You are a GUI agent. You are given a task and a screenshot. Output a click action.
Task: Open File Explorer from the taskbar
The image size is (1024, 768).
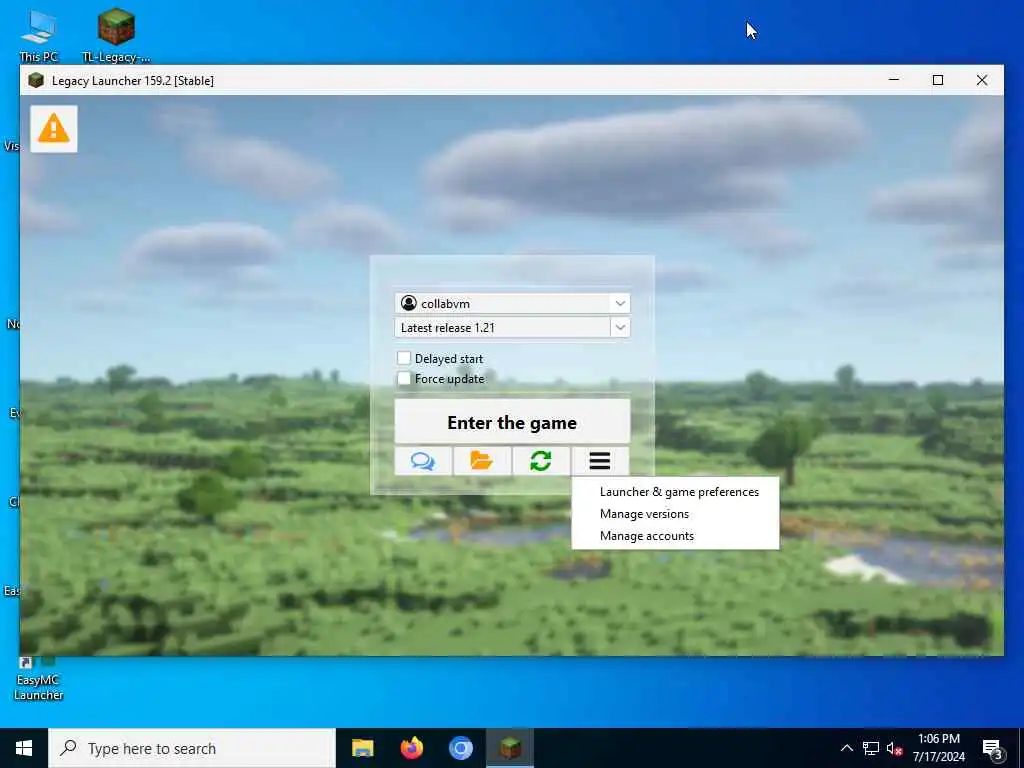(362, 748)
